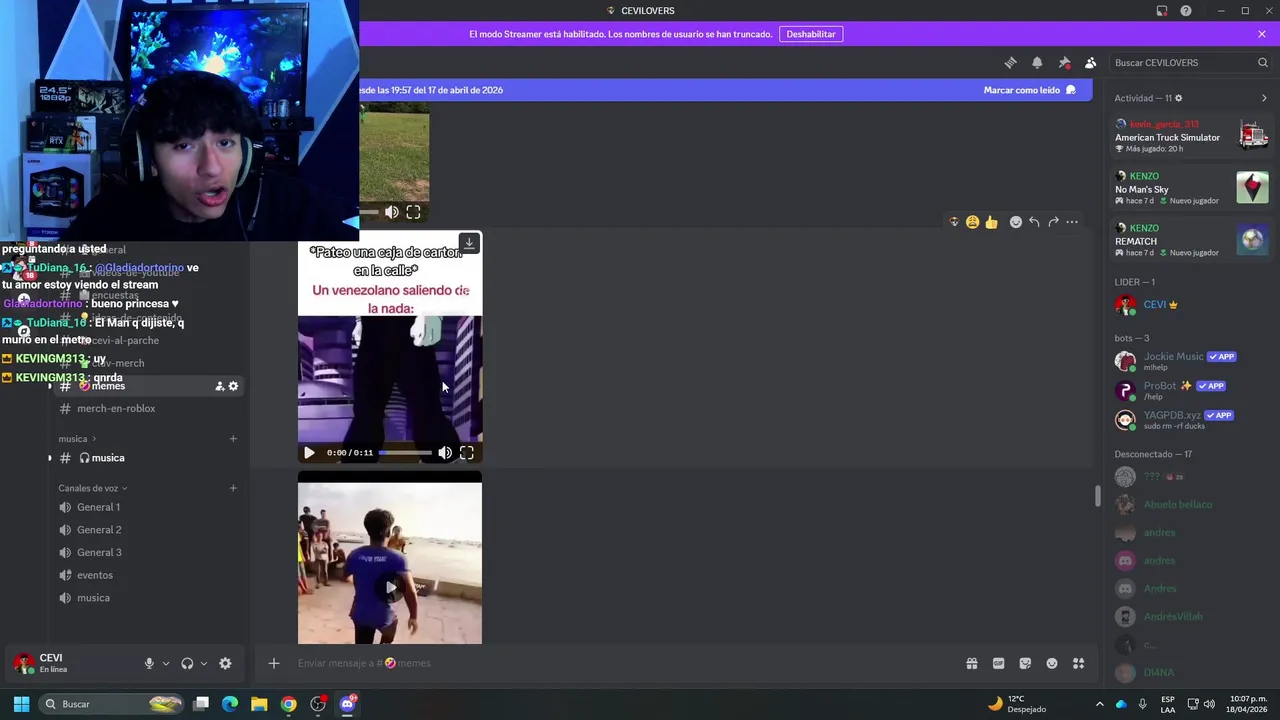Image resolution: width=1280 pixels, height=720 pixels.
Task: Open attachment plus button
Action: pos(273,663)
